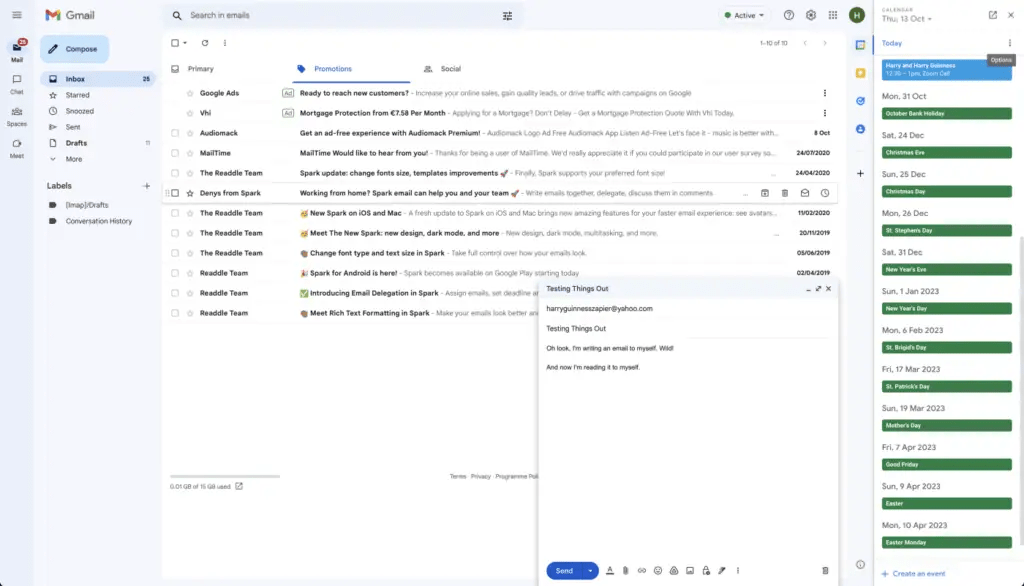Open the Send button dropdown arrow
Screen dimensions: 1024x586
point(590,570)
